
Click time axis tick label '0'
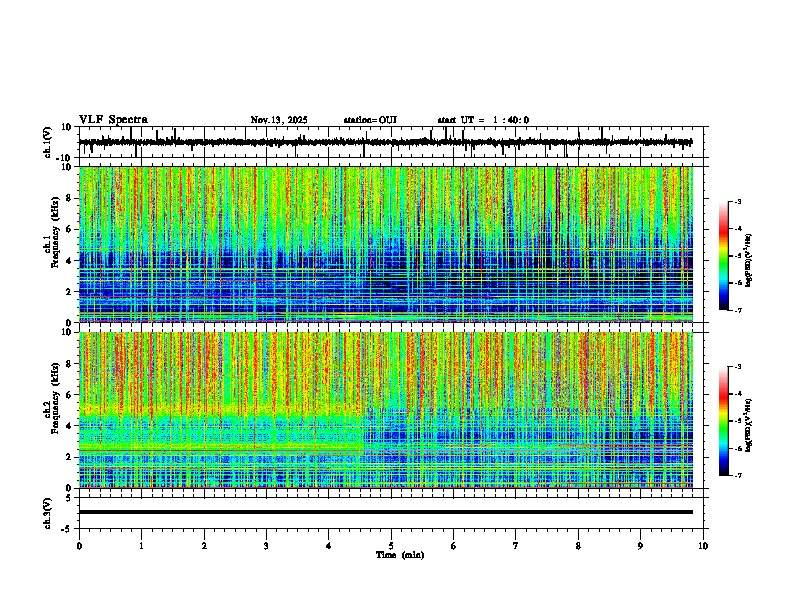[x=79, y=546]
